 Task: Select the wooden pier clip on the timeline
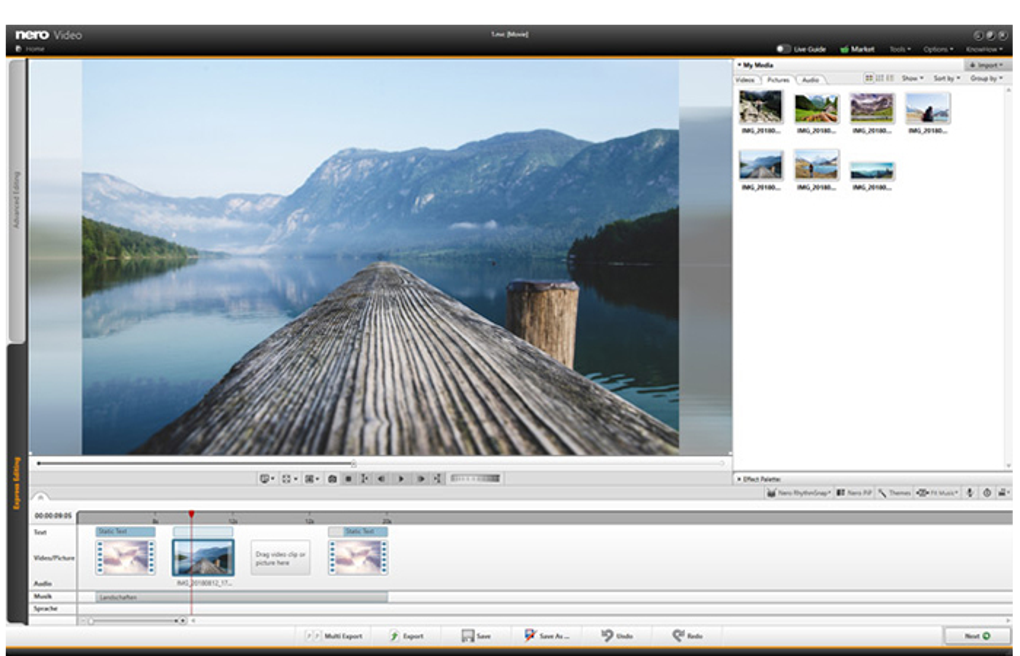203,557
